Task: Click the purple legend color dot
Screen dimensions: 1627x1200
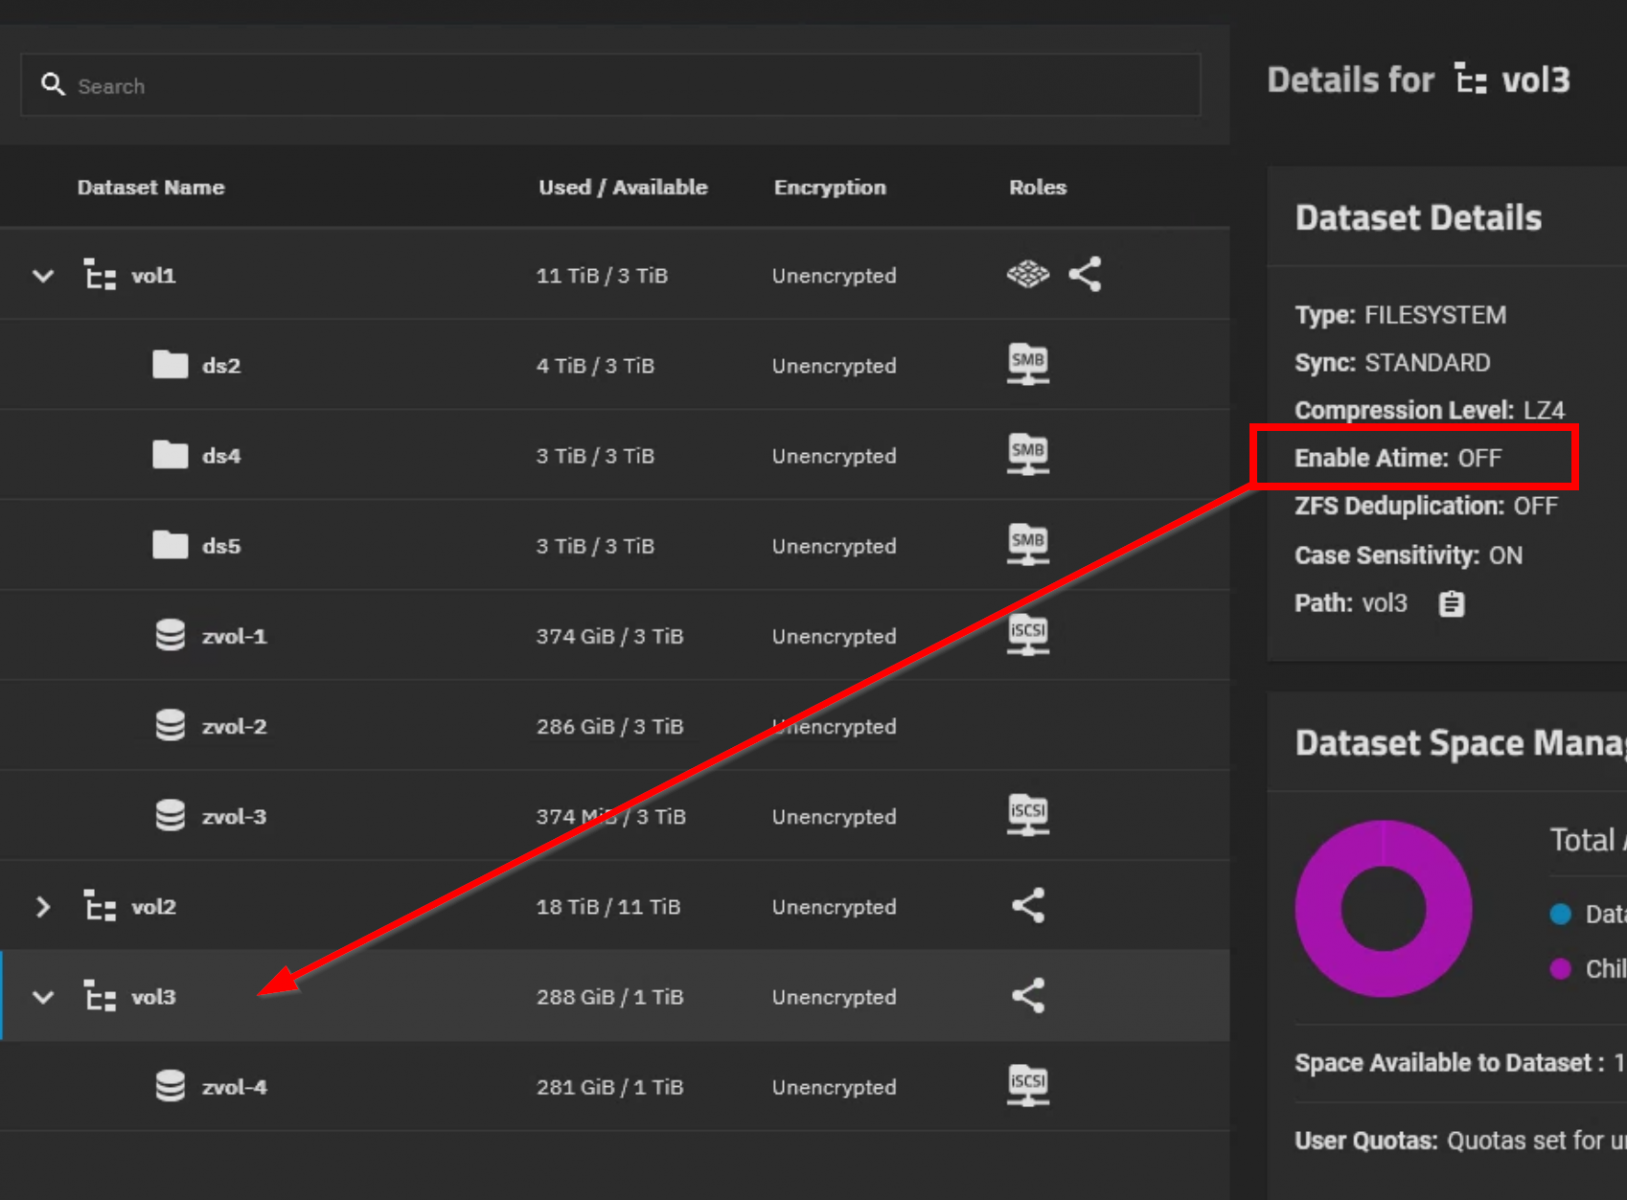Action: coord(1560,968)
